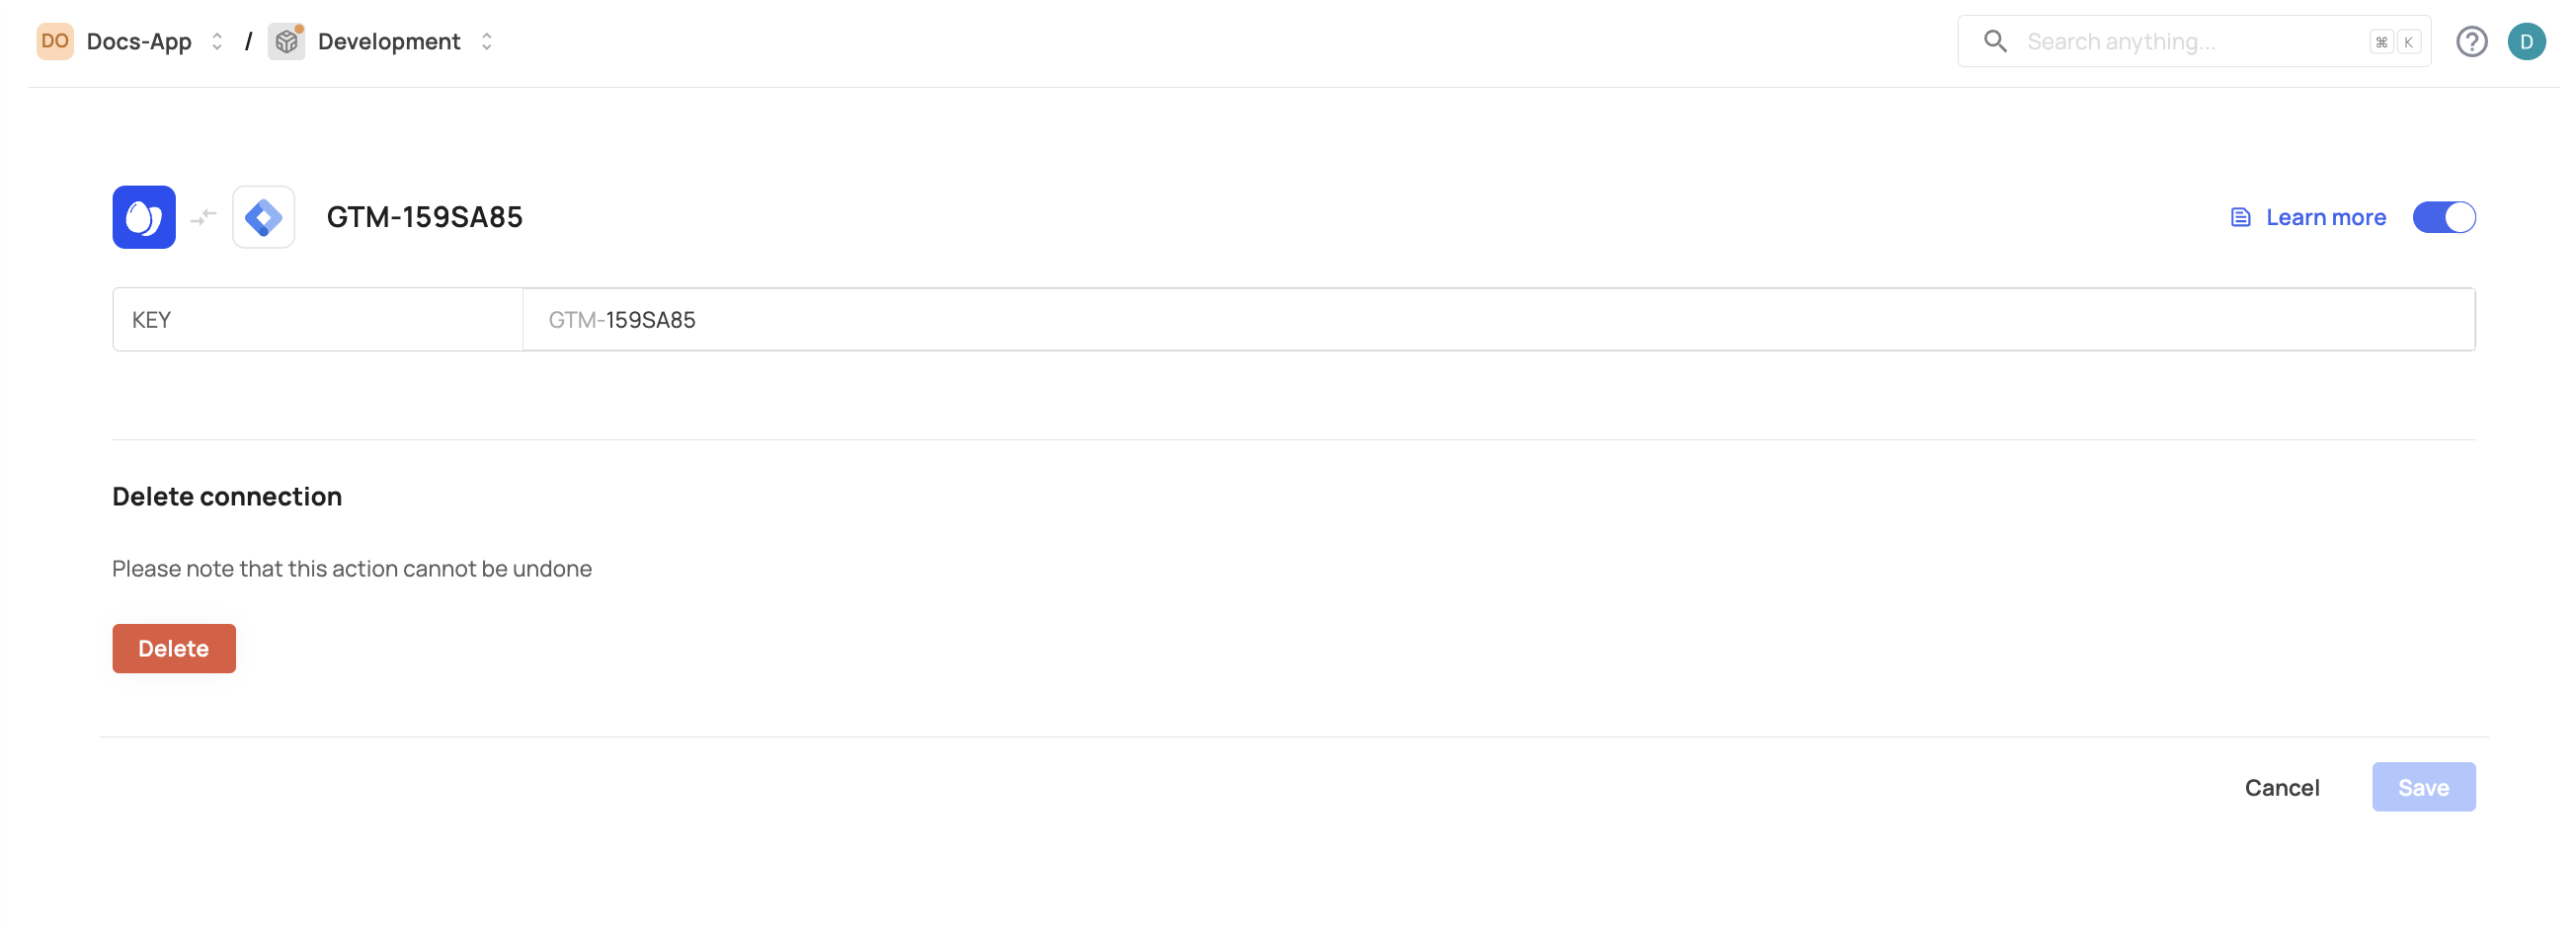Screen dimensions: 2576x928
Task: Click the Learn more document icon
Action: click(x=2240, y=217)
